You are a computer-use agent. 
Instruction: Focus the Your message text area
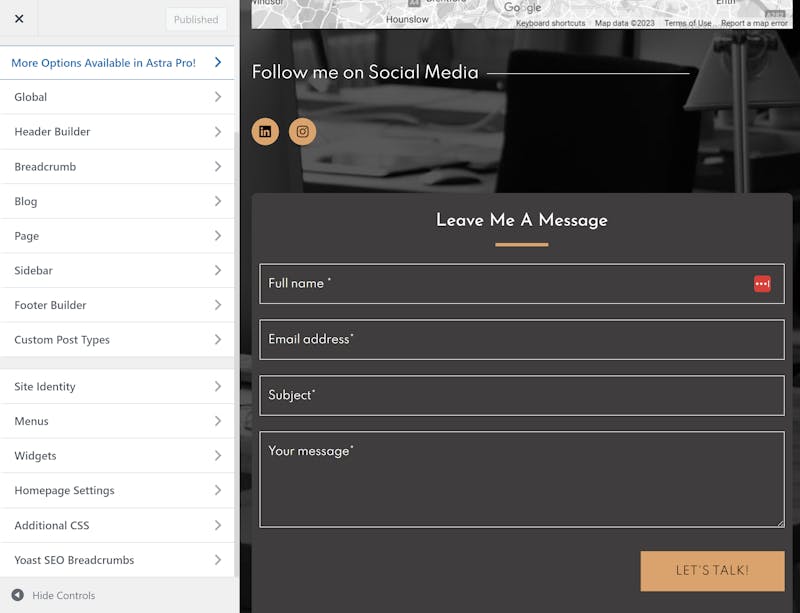click(522, 479)
